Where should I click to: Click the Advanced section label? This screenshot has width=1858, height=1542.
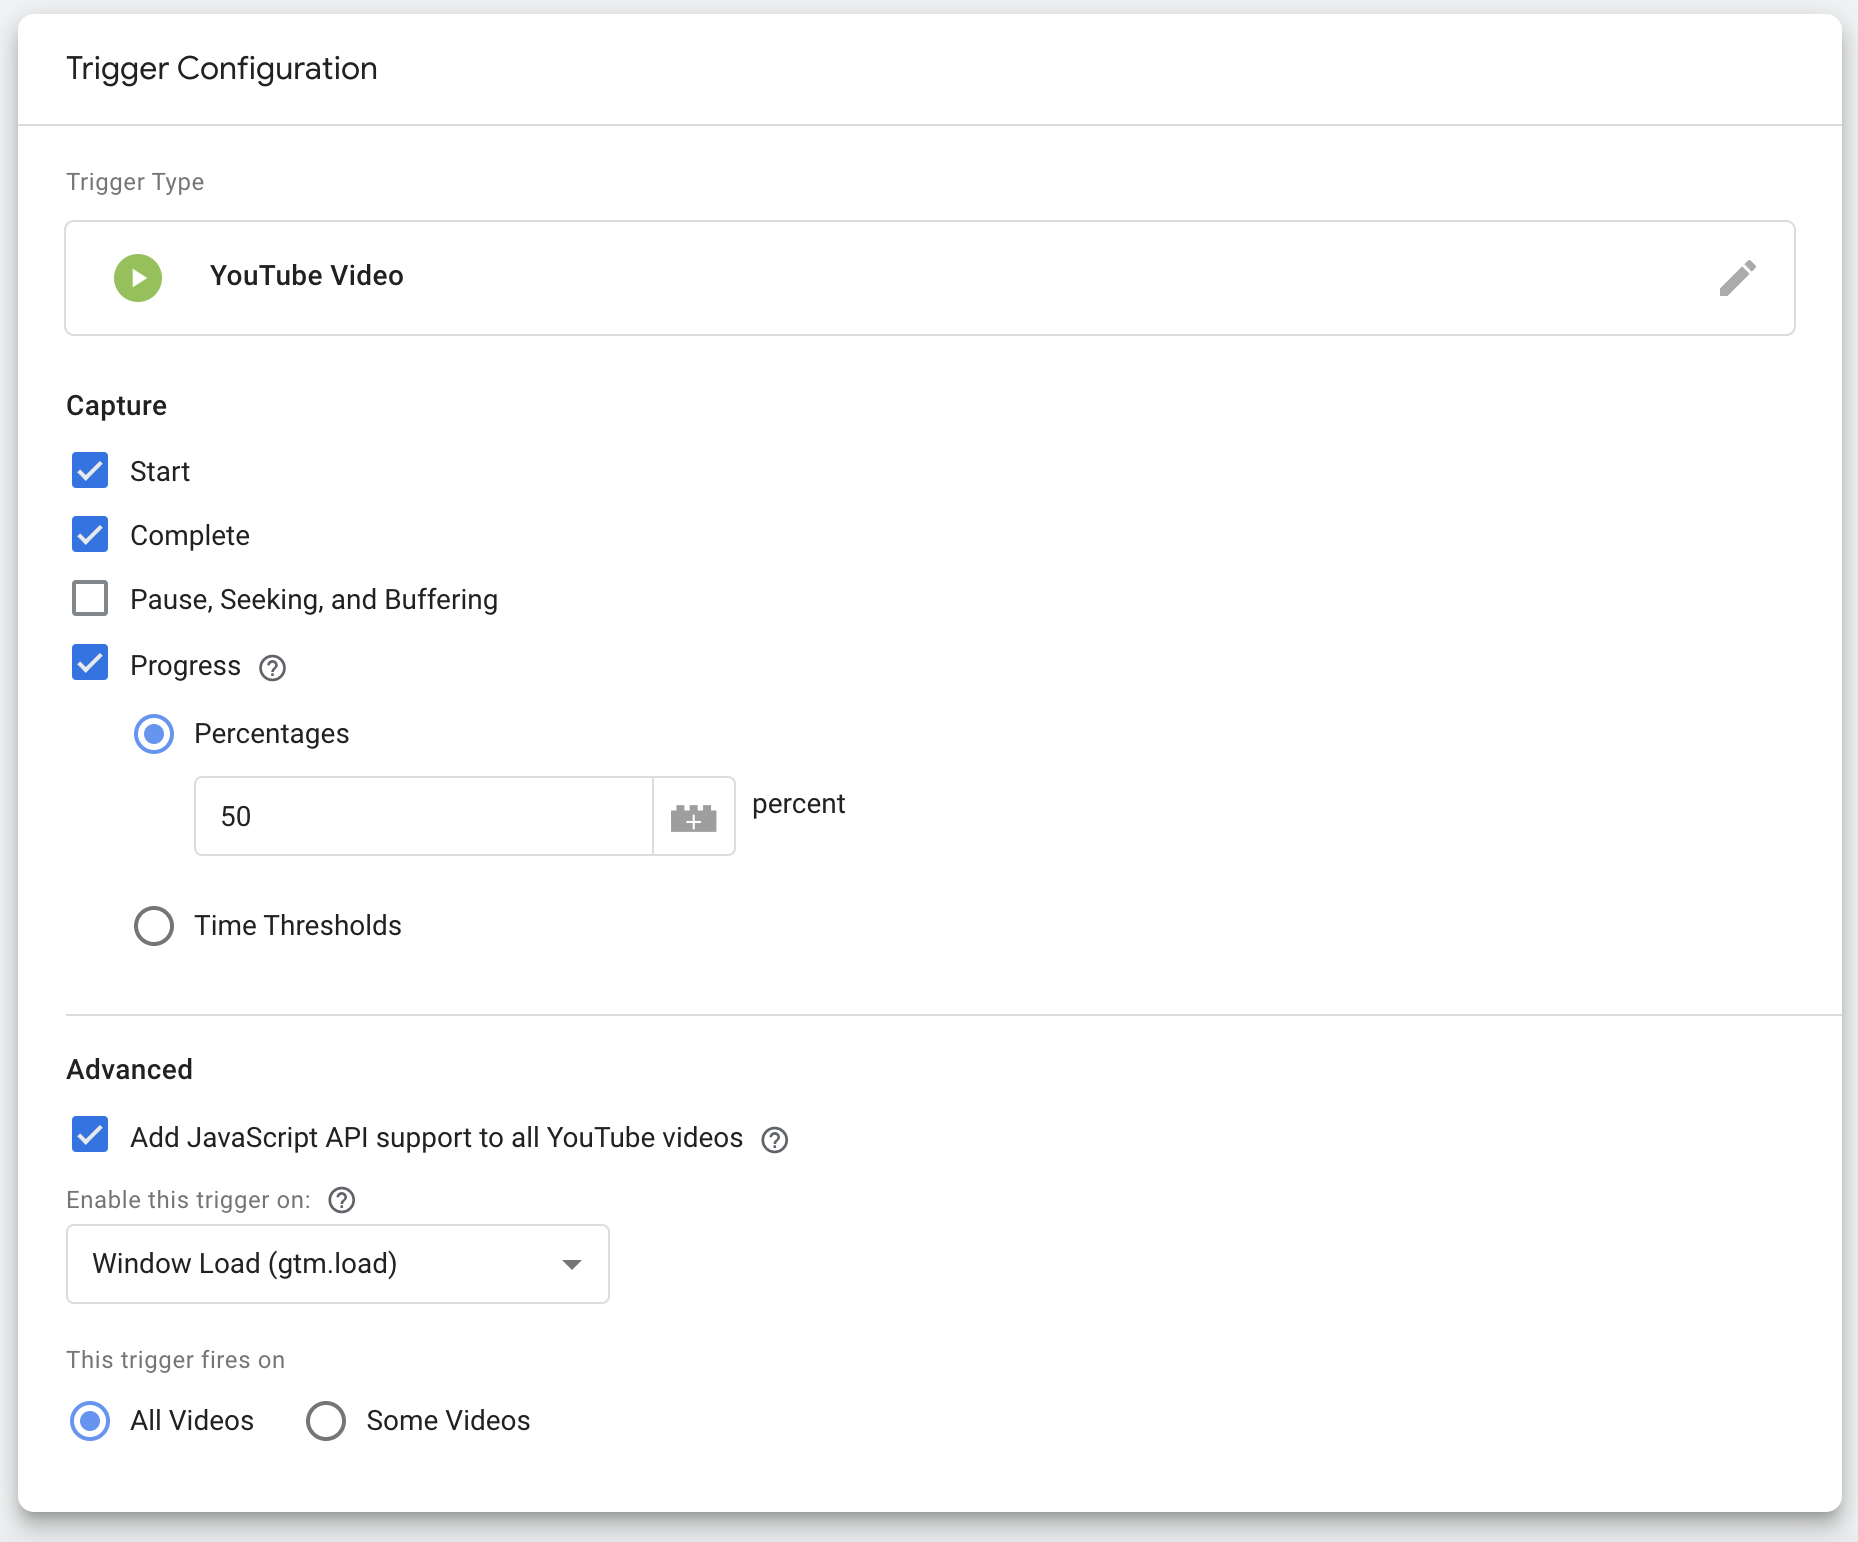tap(129, 1069)
